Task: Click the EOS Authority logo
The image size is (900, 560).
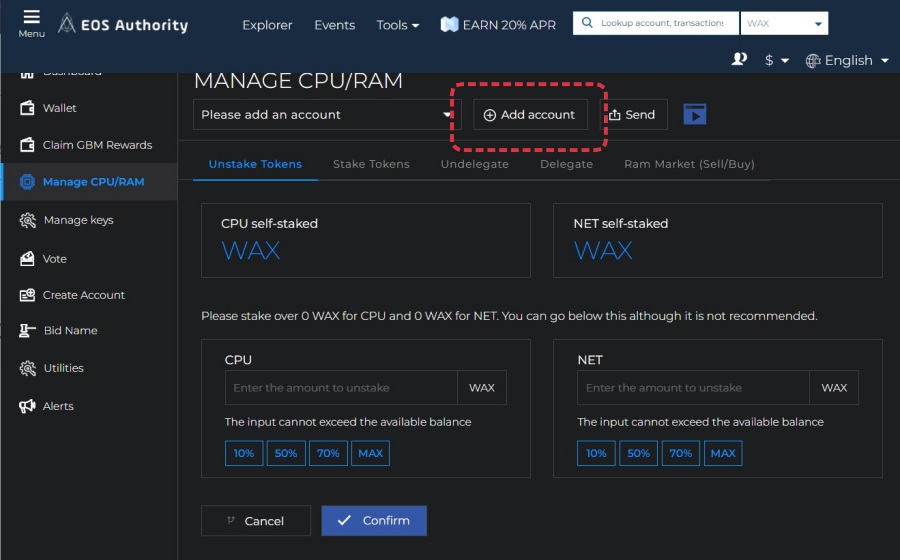Action: coord(123,24)
